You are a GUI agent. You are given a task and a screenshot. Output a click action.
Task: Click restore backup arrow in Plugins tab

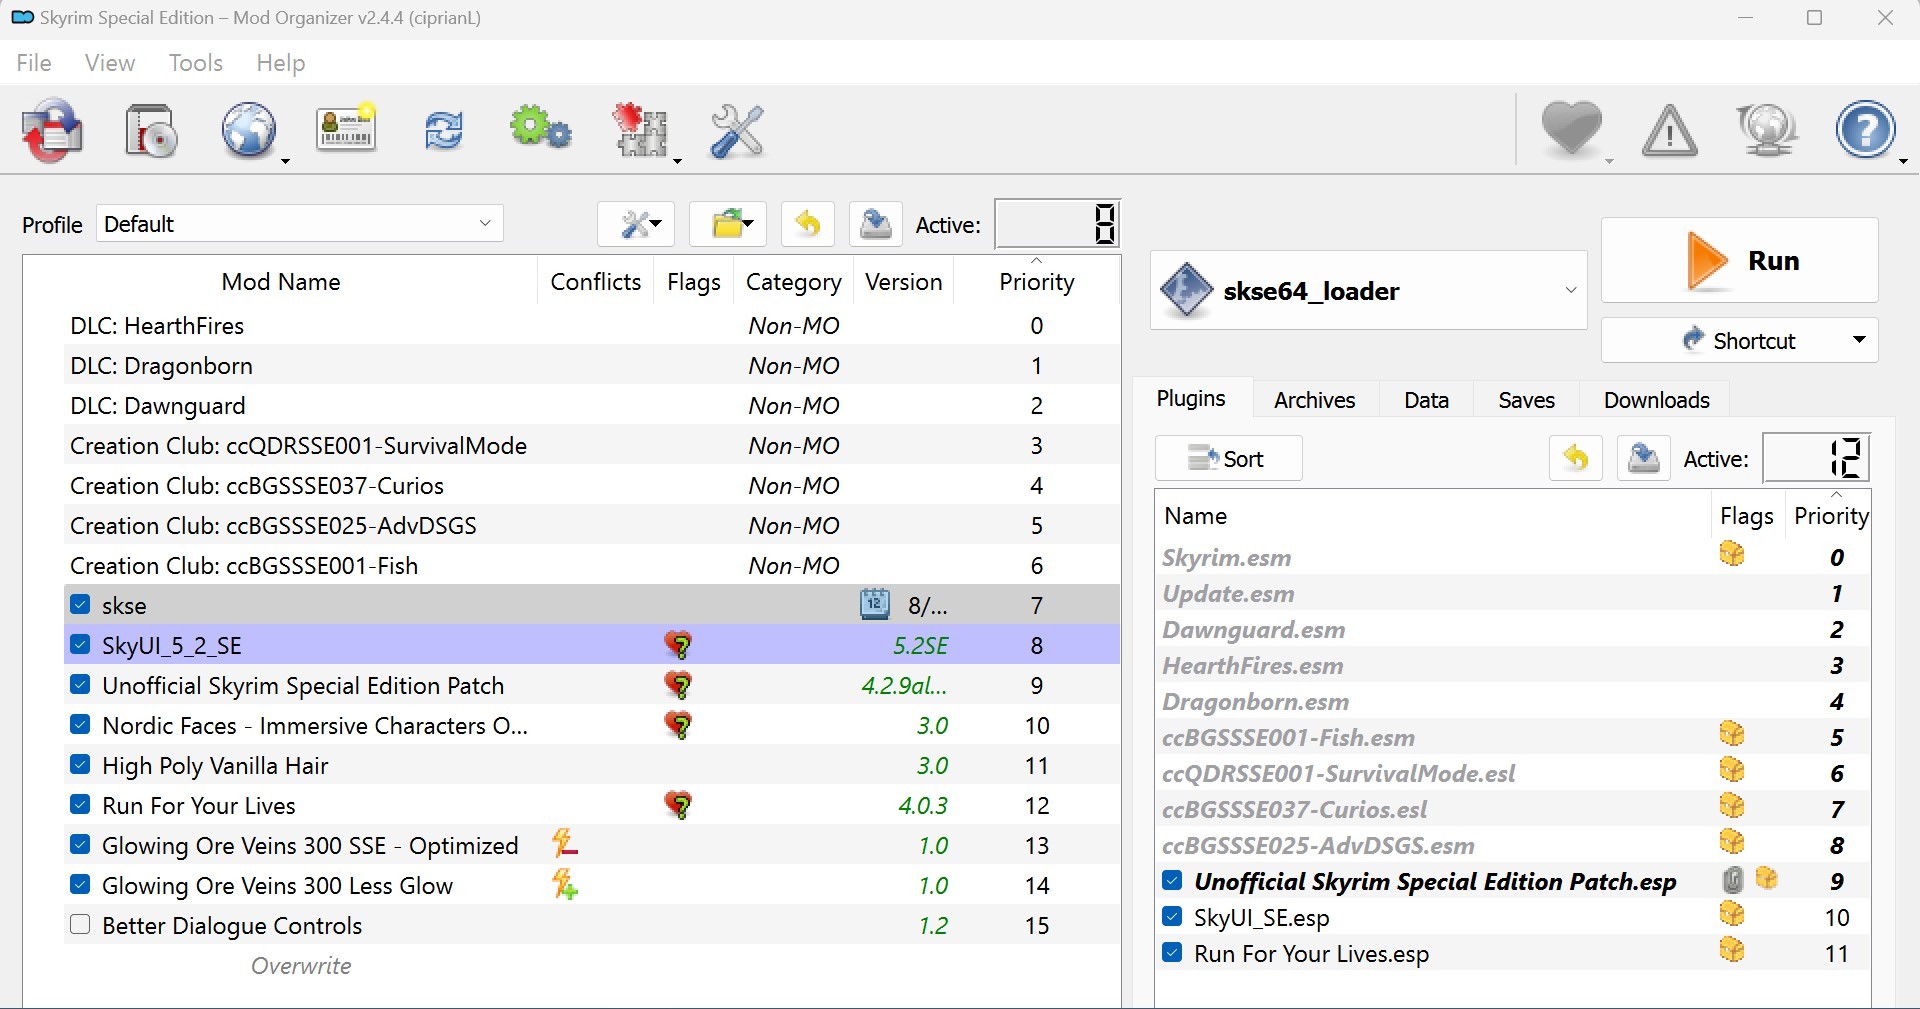[x=1576, y=458]
